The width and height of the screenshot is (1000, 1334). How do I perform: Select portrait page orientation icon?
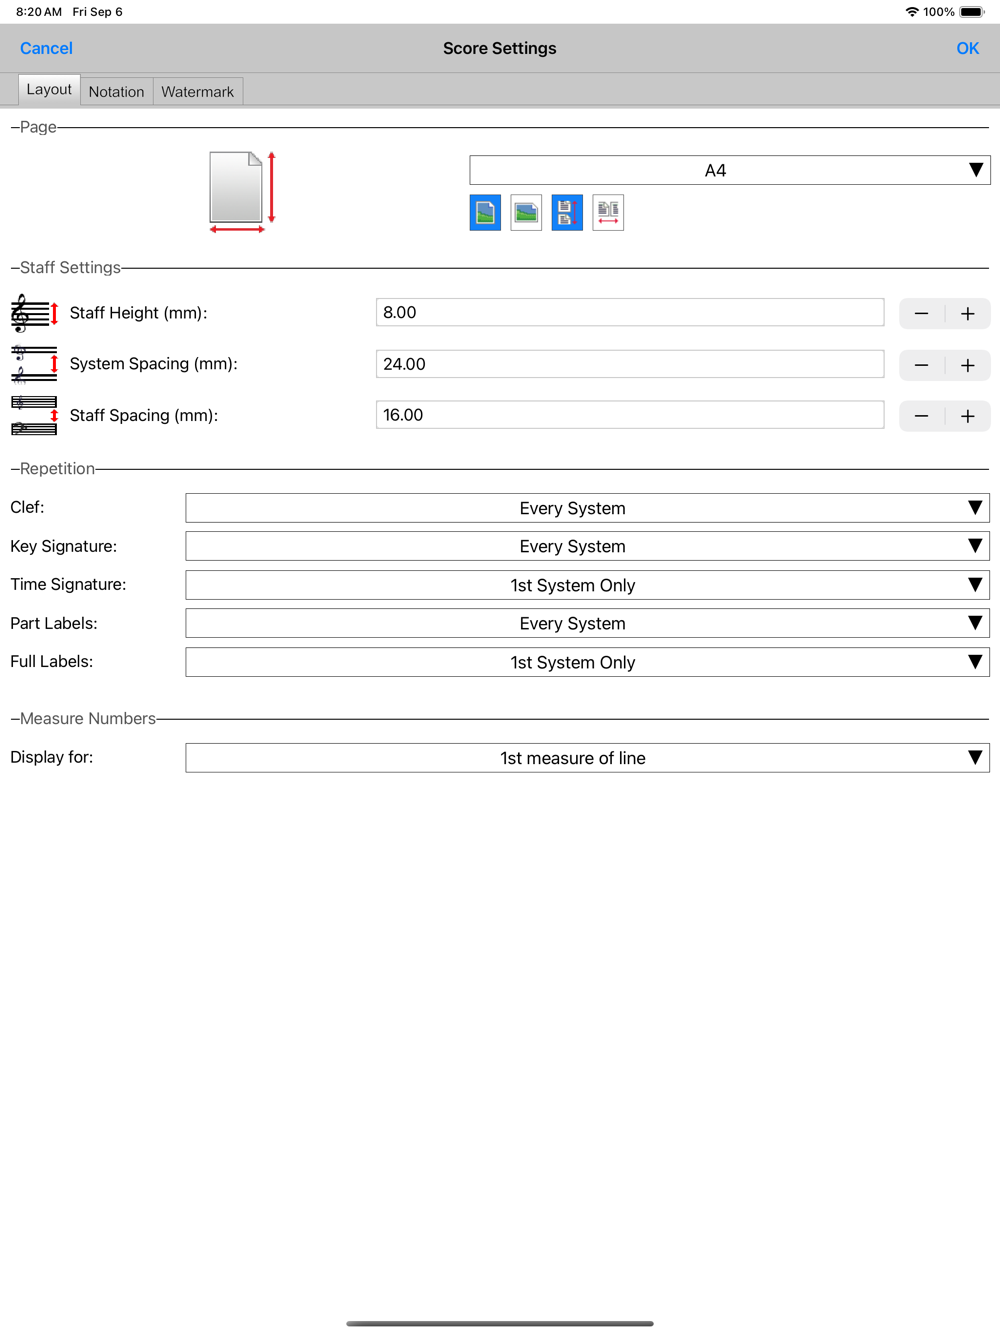(x=485, y=212)
